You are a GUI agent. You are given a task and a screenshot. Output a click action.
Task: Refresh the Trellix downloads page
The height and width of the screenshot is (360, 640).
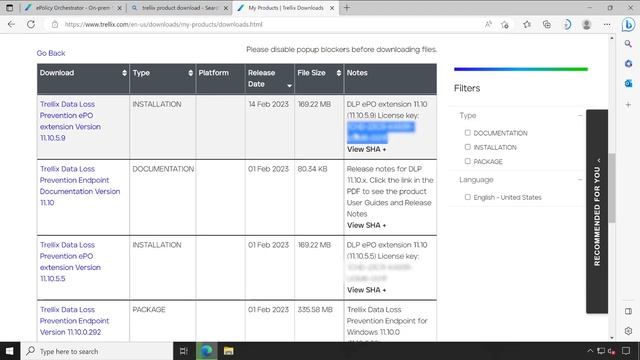(31, 24)
